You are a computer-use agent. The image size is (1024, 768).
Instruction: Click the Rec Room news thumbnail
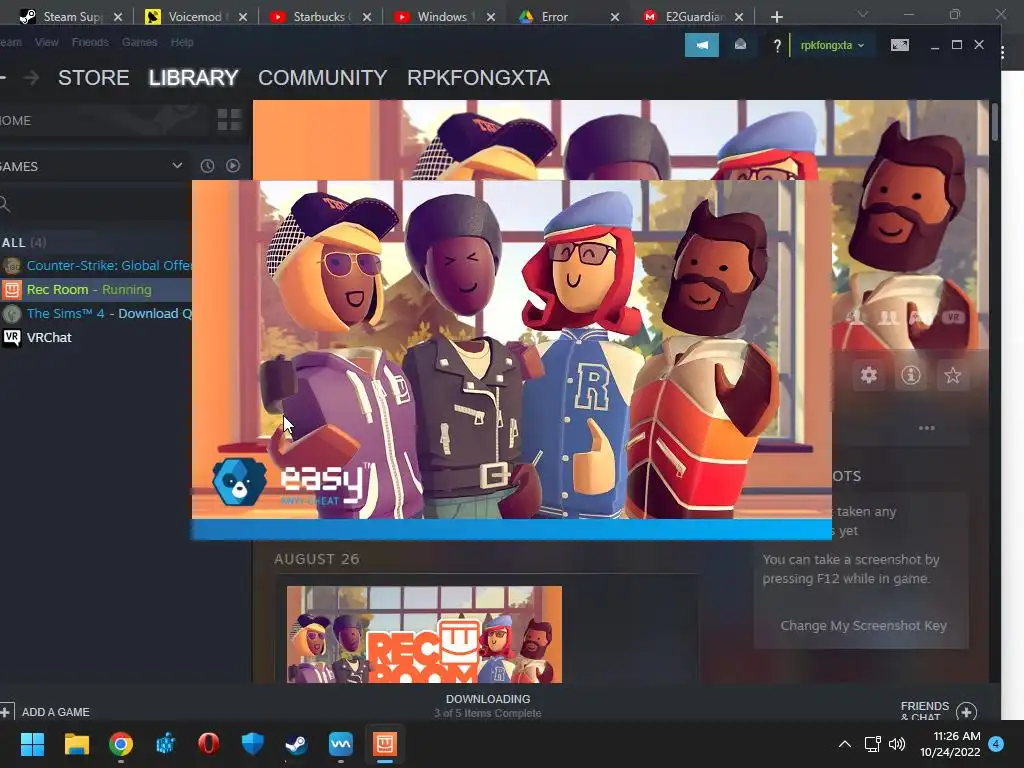pos(424,635)
